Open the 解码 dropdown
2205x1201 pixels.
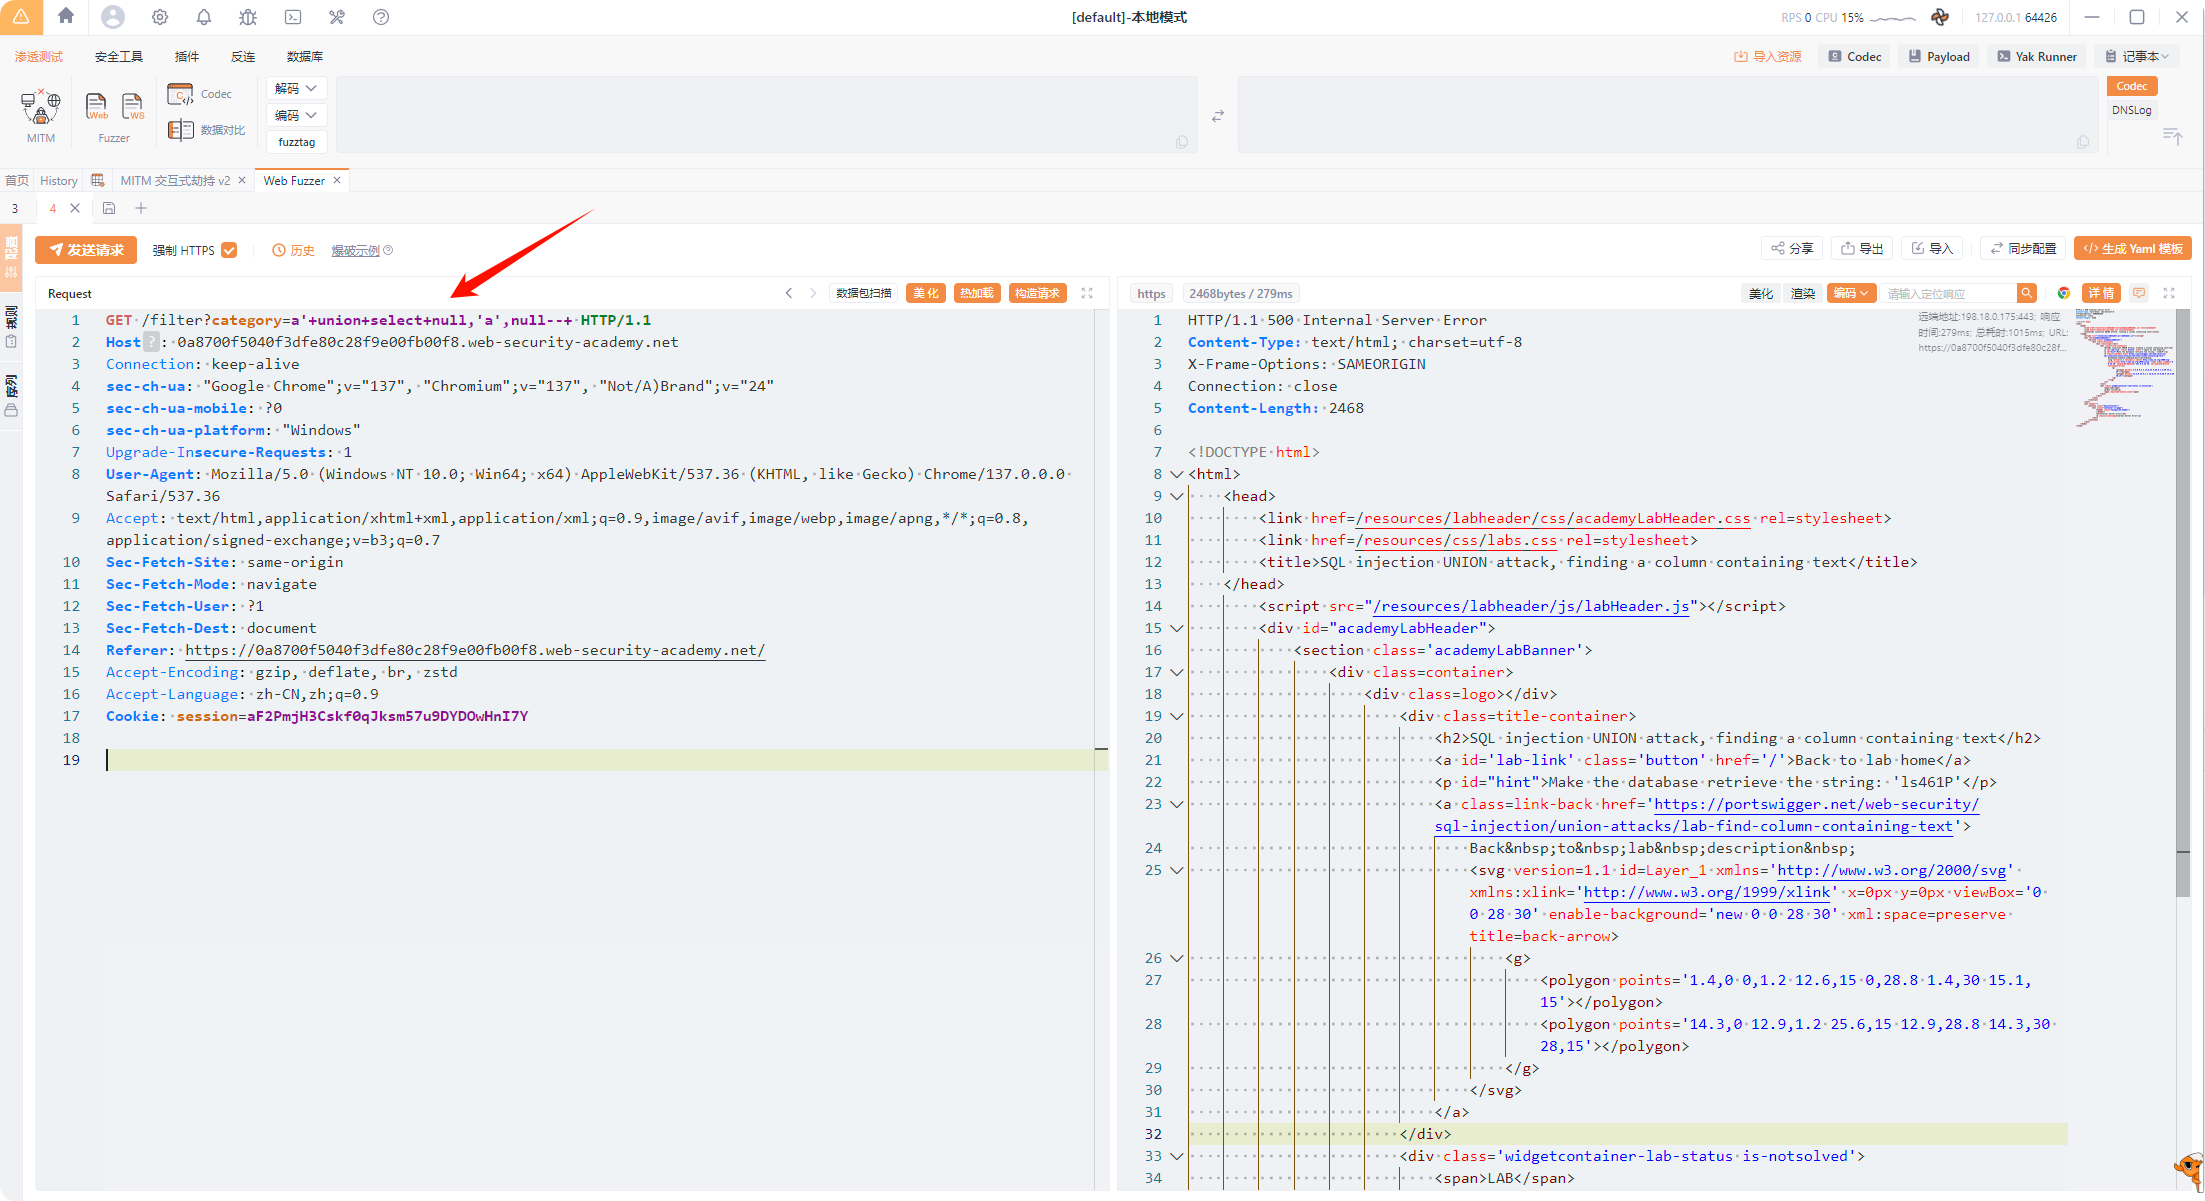click(x=296, y=88)
